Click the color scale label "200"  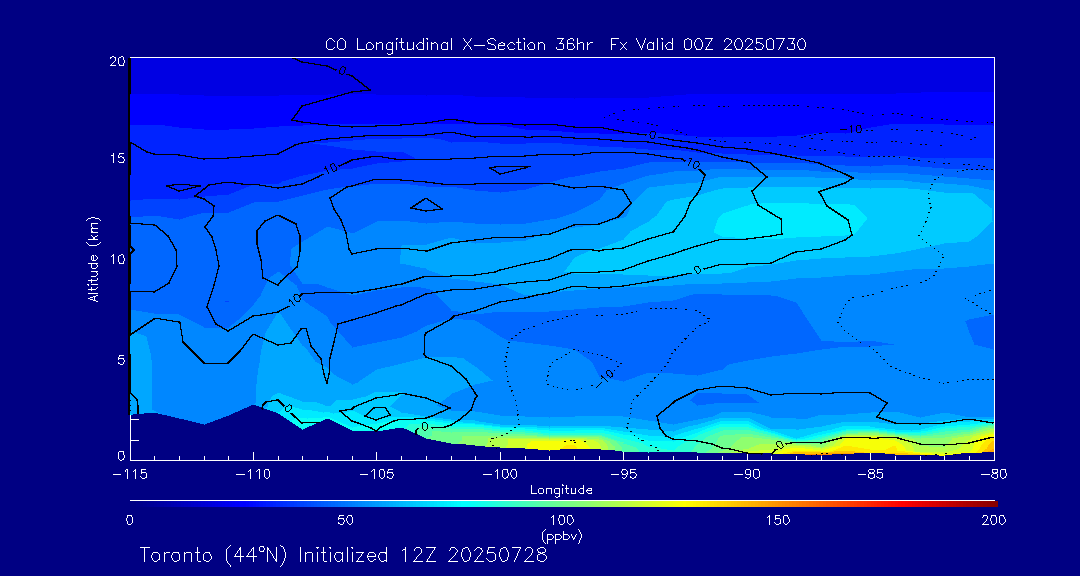995,520
